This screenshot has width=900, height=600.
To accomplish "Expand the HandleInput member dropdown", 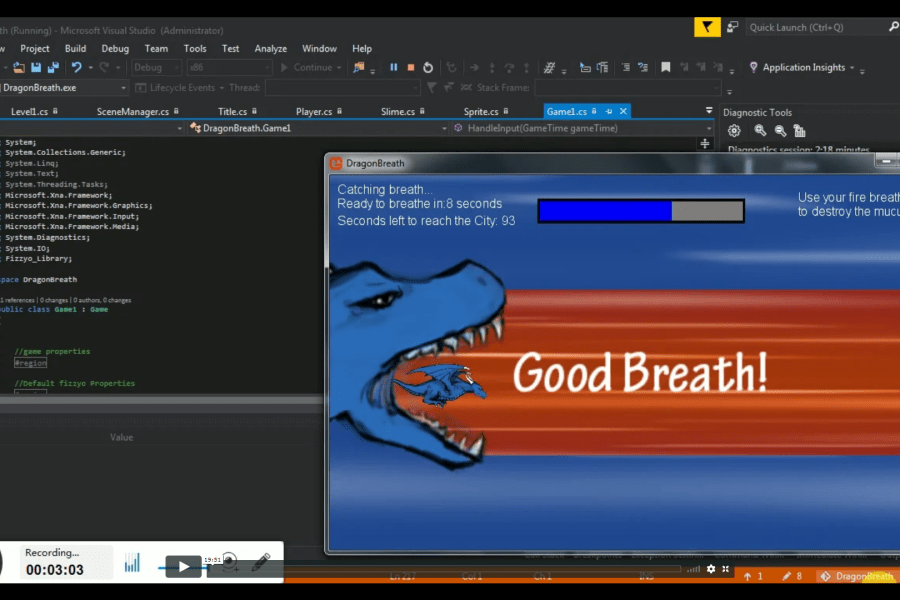I will pyautogui.click(x=708, y=128).
